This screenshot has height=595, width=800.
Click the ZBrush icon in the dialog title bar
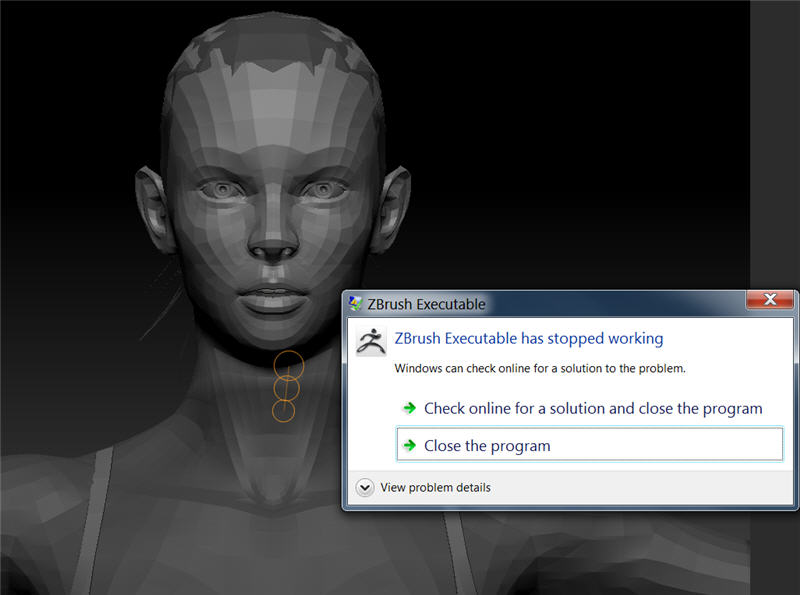click(358, 304)
